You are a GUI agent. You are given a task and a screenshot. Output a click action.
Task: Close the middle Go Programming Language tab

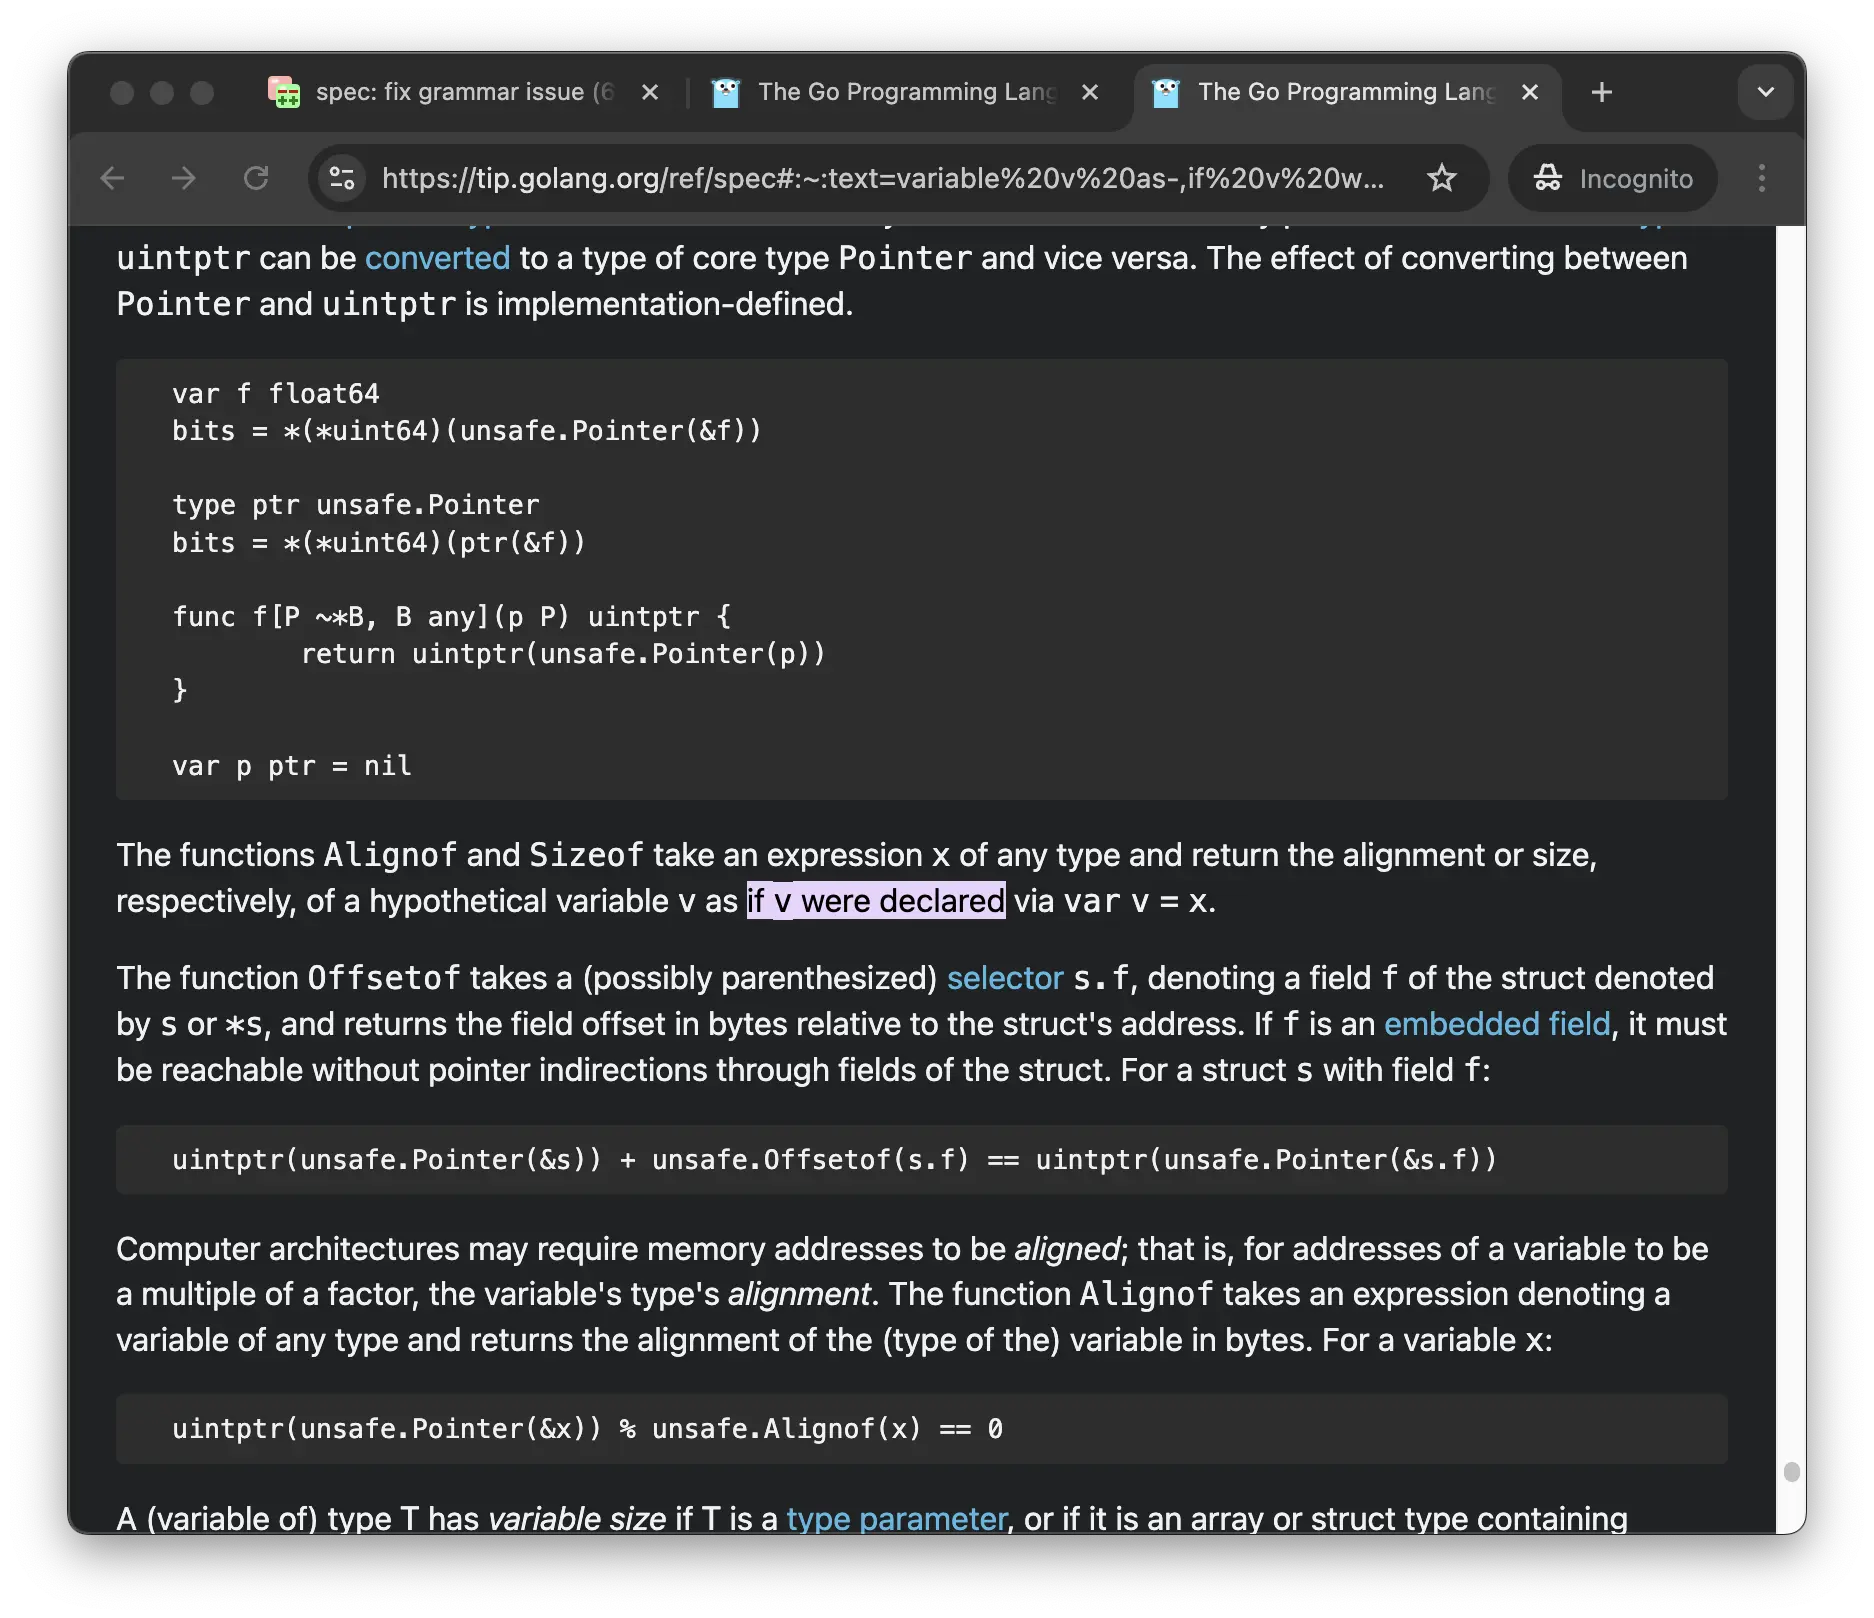click(x=1090, y=92)
